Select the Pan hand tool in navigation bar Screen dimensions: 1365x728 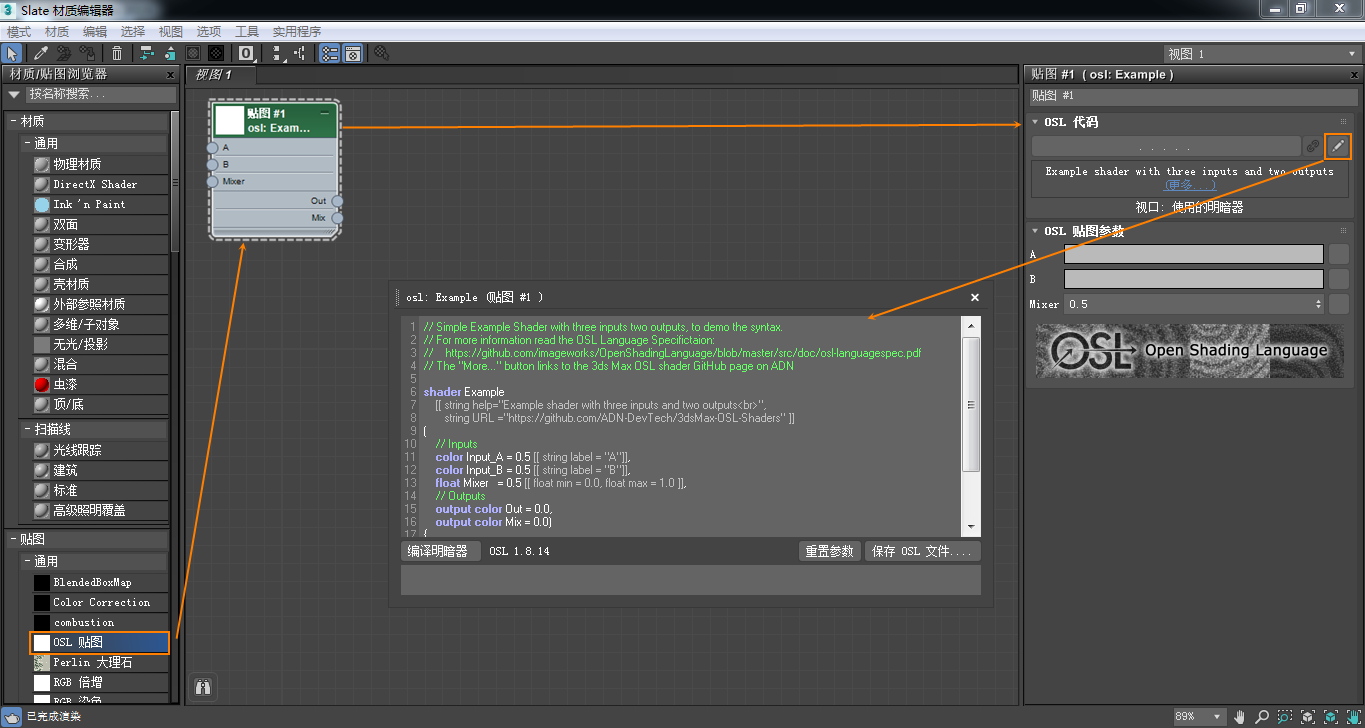click(1240, 717)
